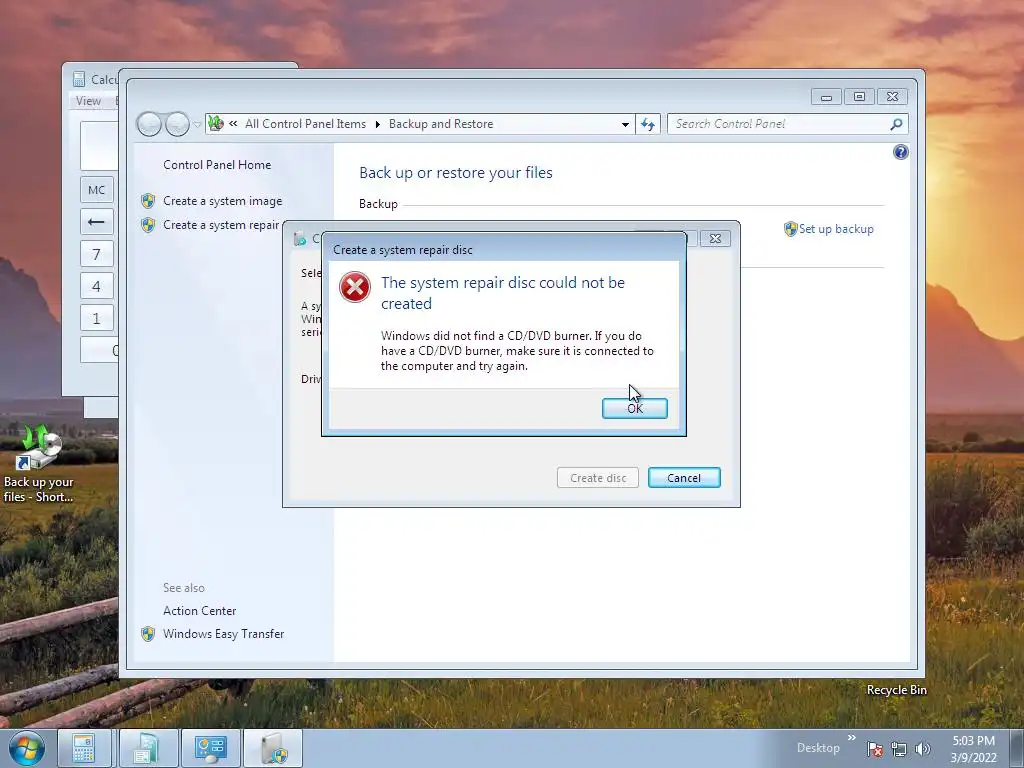The height and width of the screenshot is (768, 1024).
Task: Click the shield icon beside Set up backup
Action: pyautogui.click(x=790, y=229)
